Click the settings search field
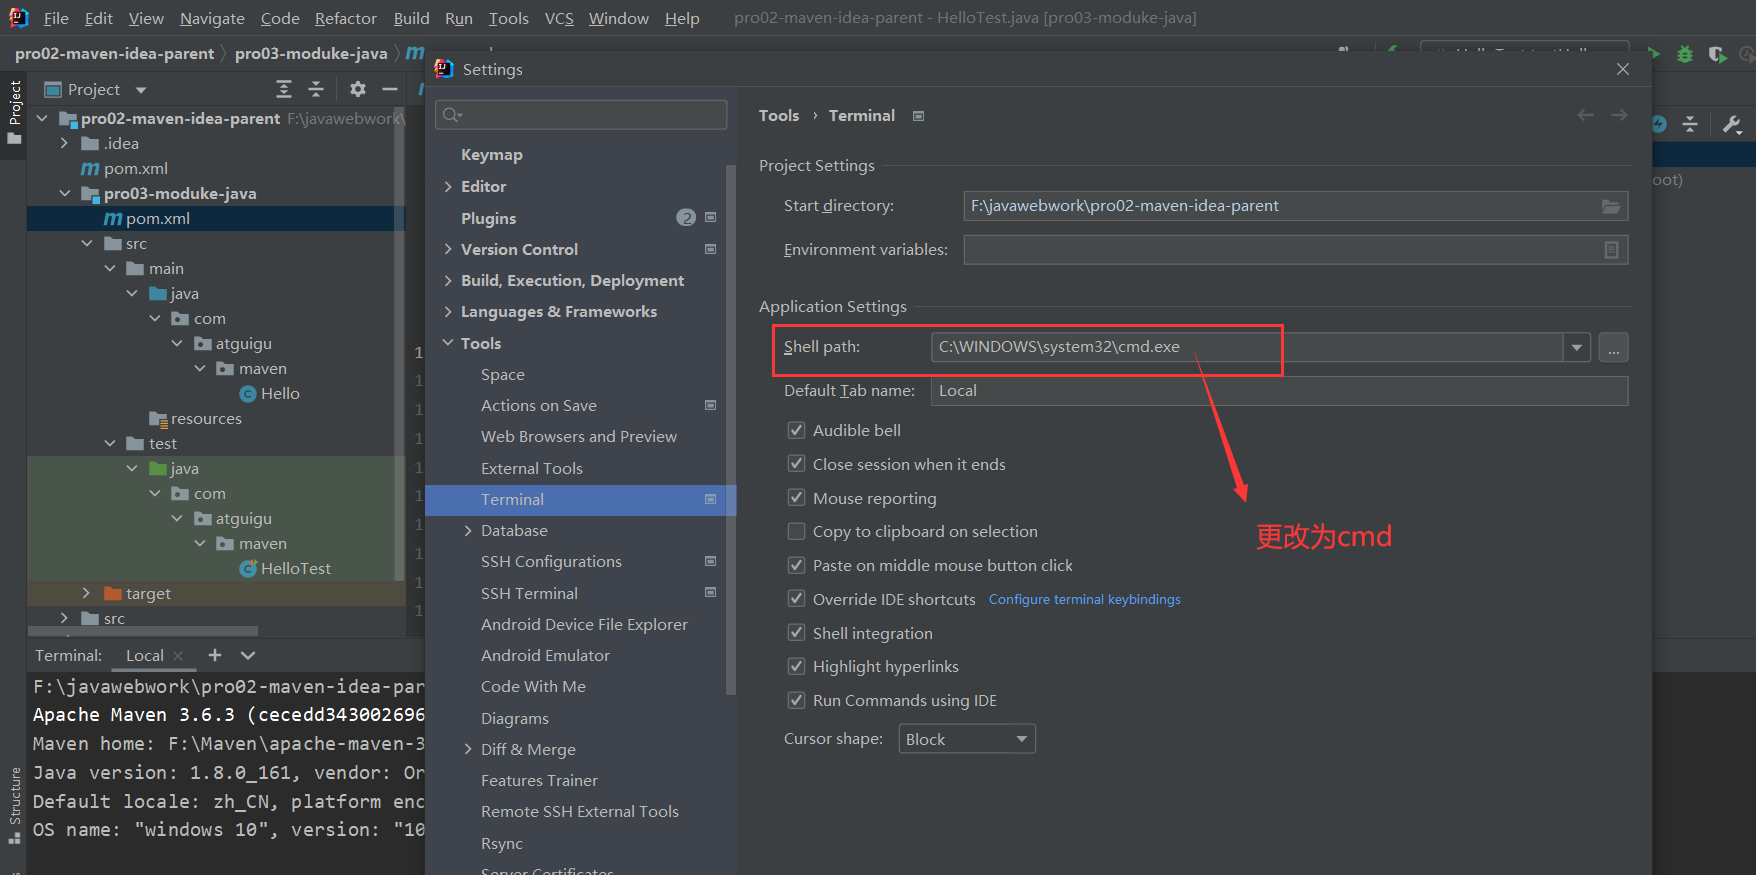 (x=581, y=115)
